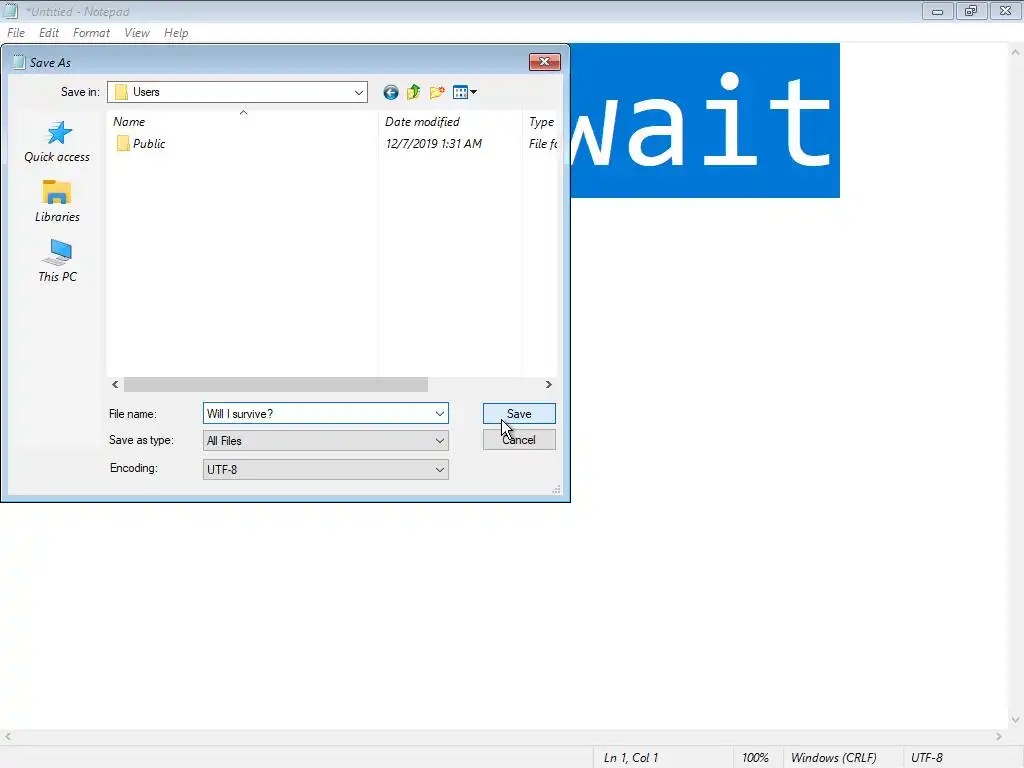Screen dimensions: 1024x768
Task: Open the View menu in Notepad
Action: tap(136, 33)
